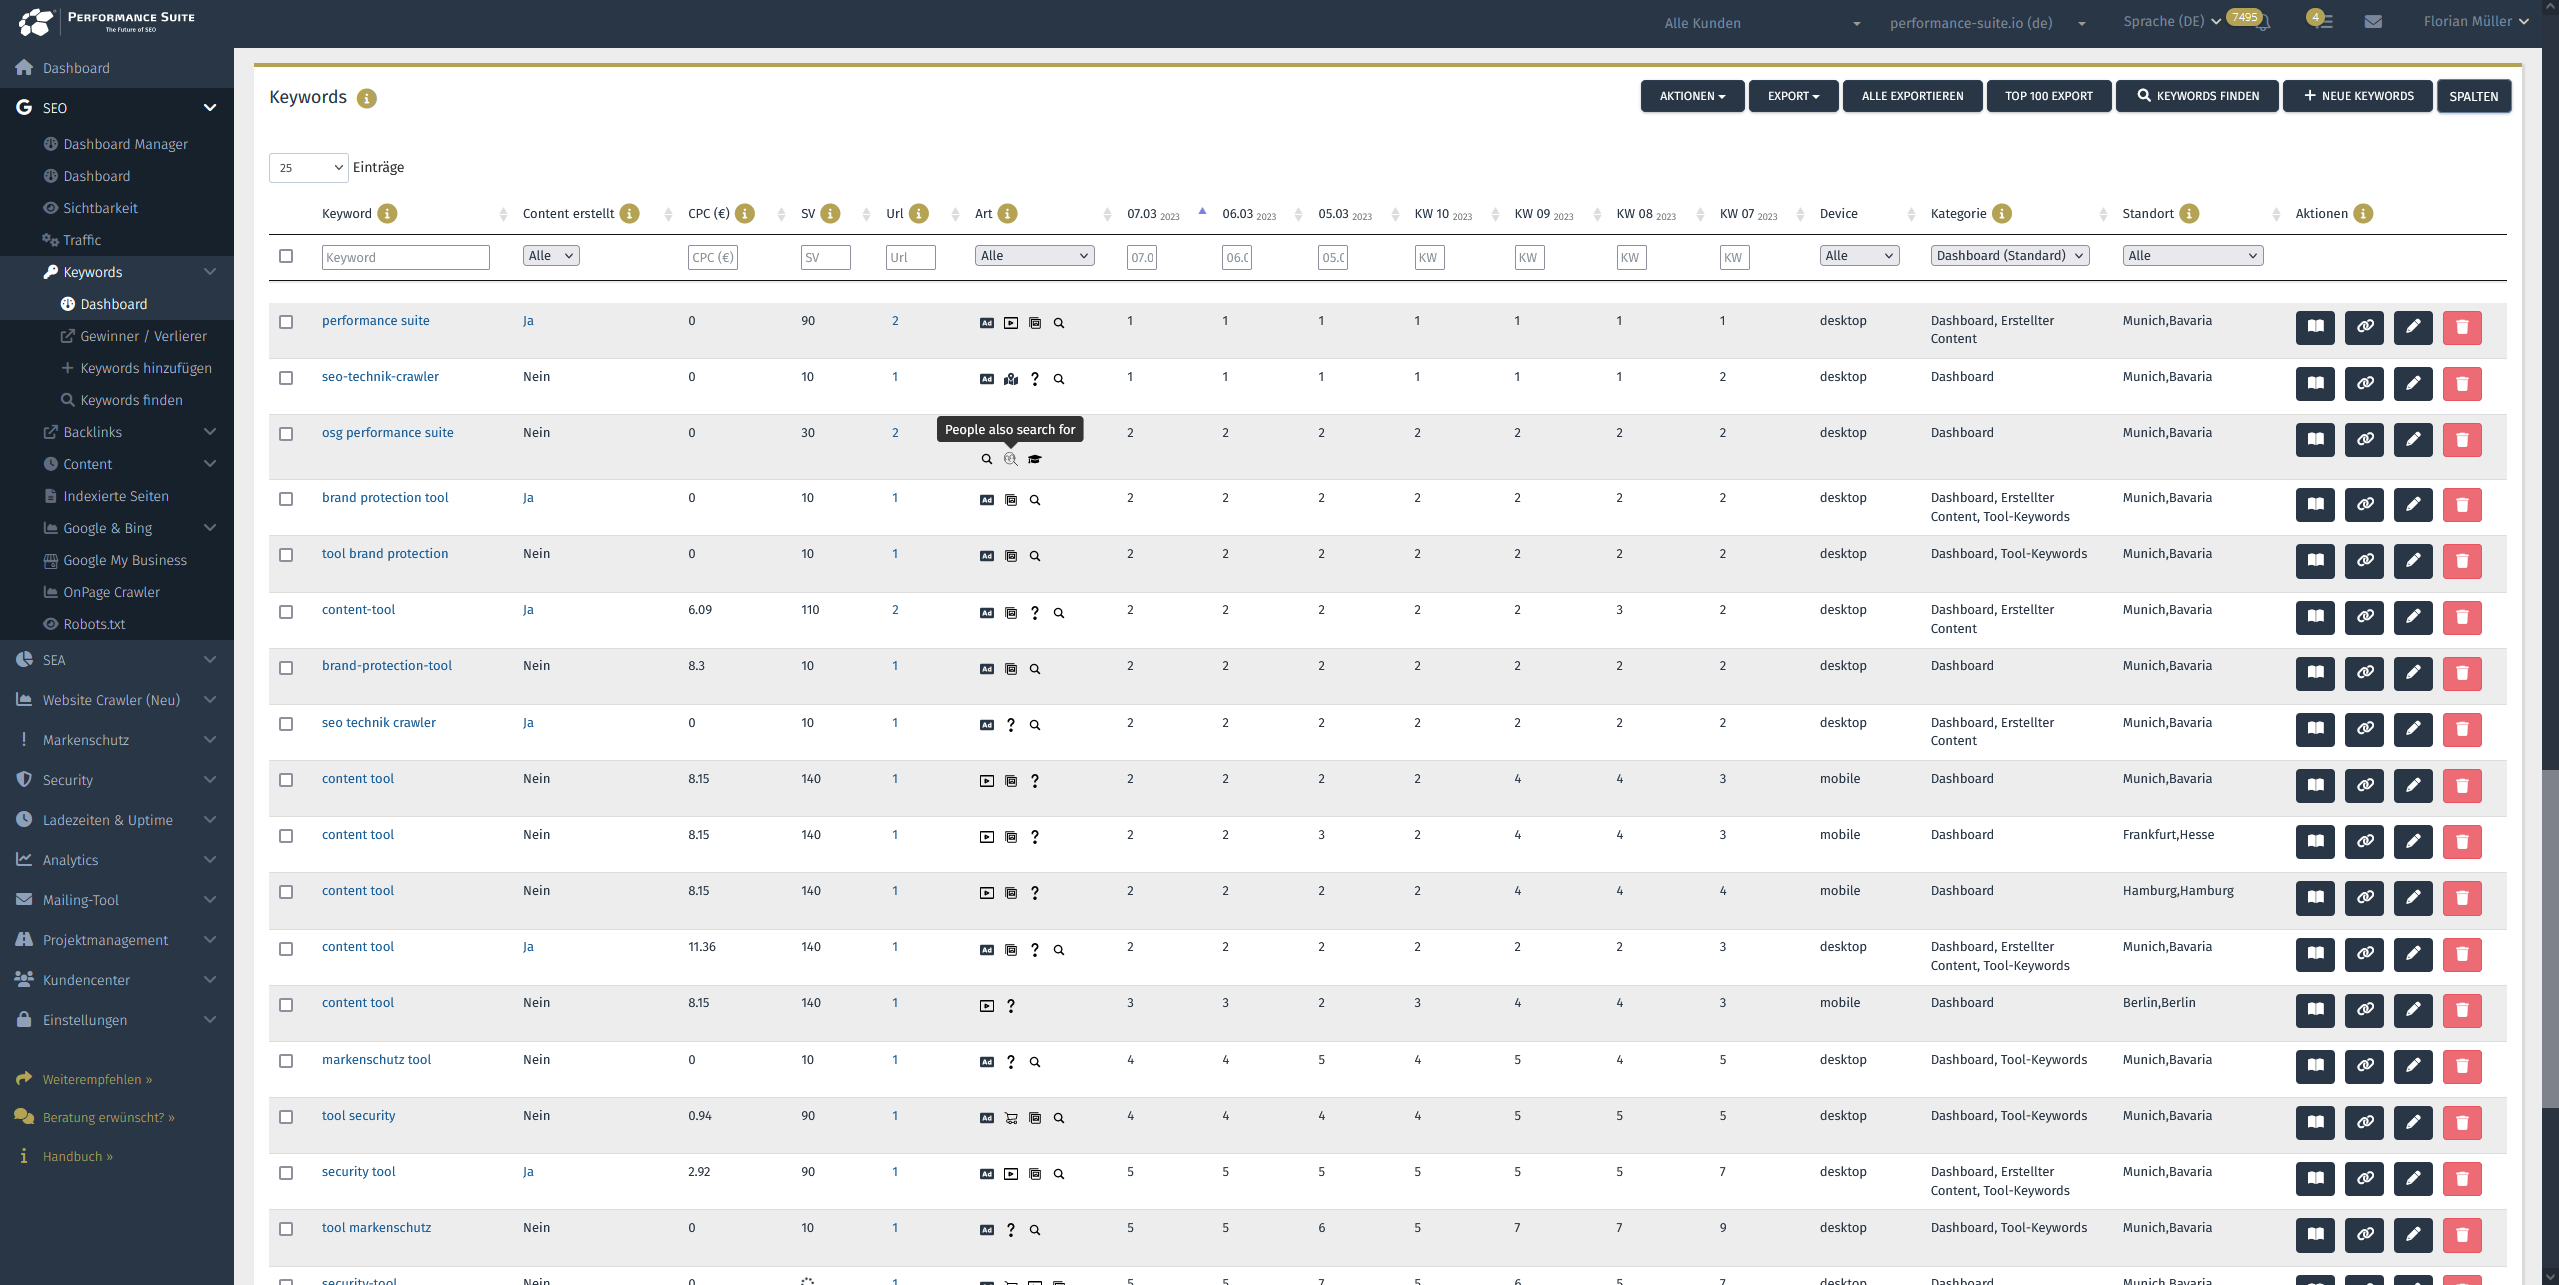Click the video icon for content tool row

(x=987, y=781)
